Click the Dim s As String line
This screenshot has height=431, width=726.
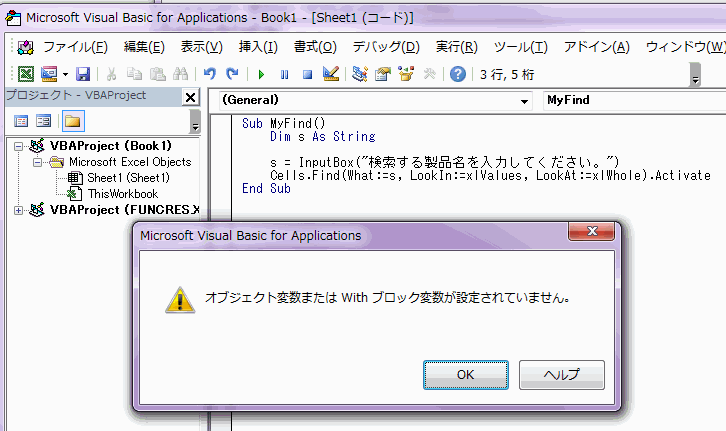323,137
